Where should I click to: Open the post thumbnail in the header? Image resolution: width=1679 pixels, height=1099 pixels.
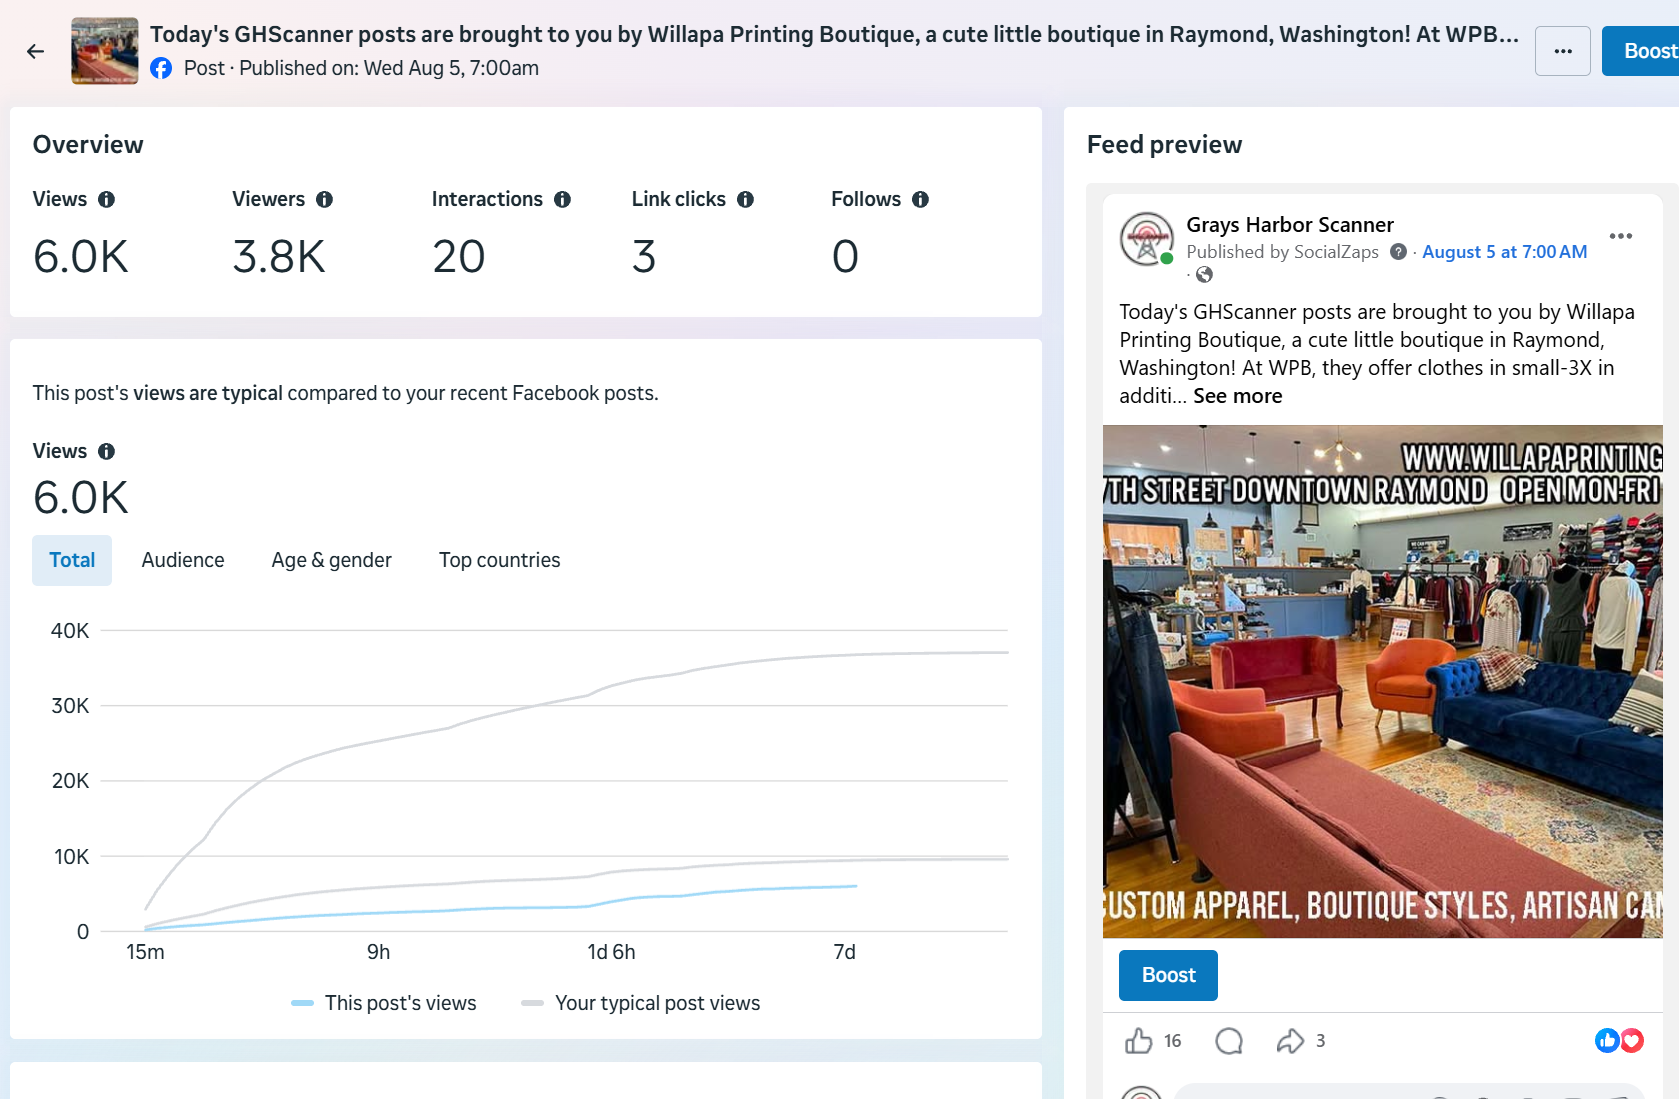click(x=105, y=51)
